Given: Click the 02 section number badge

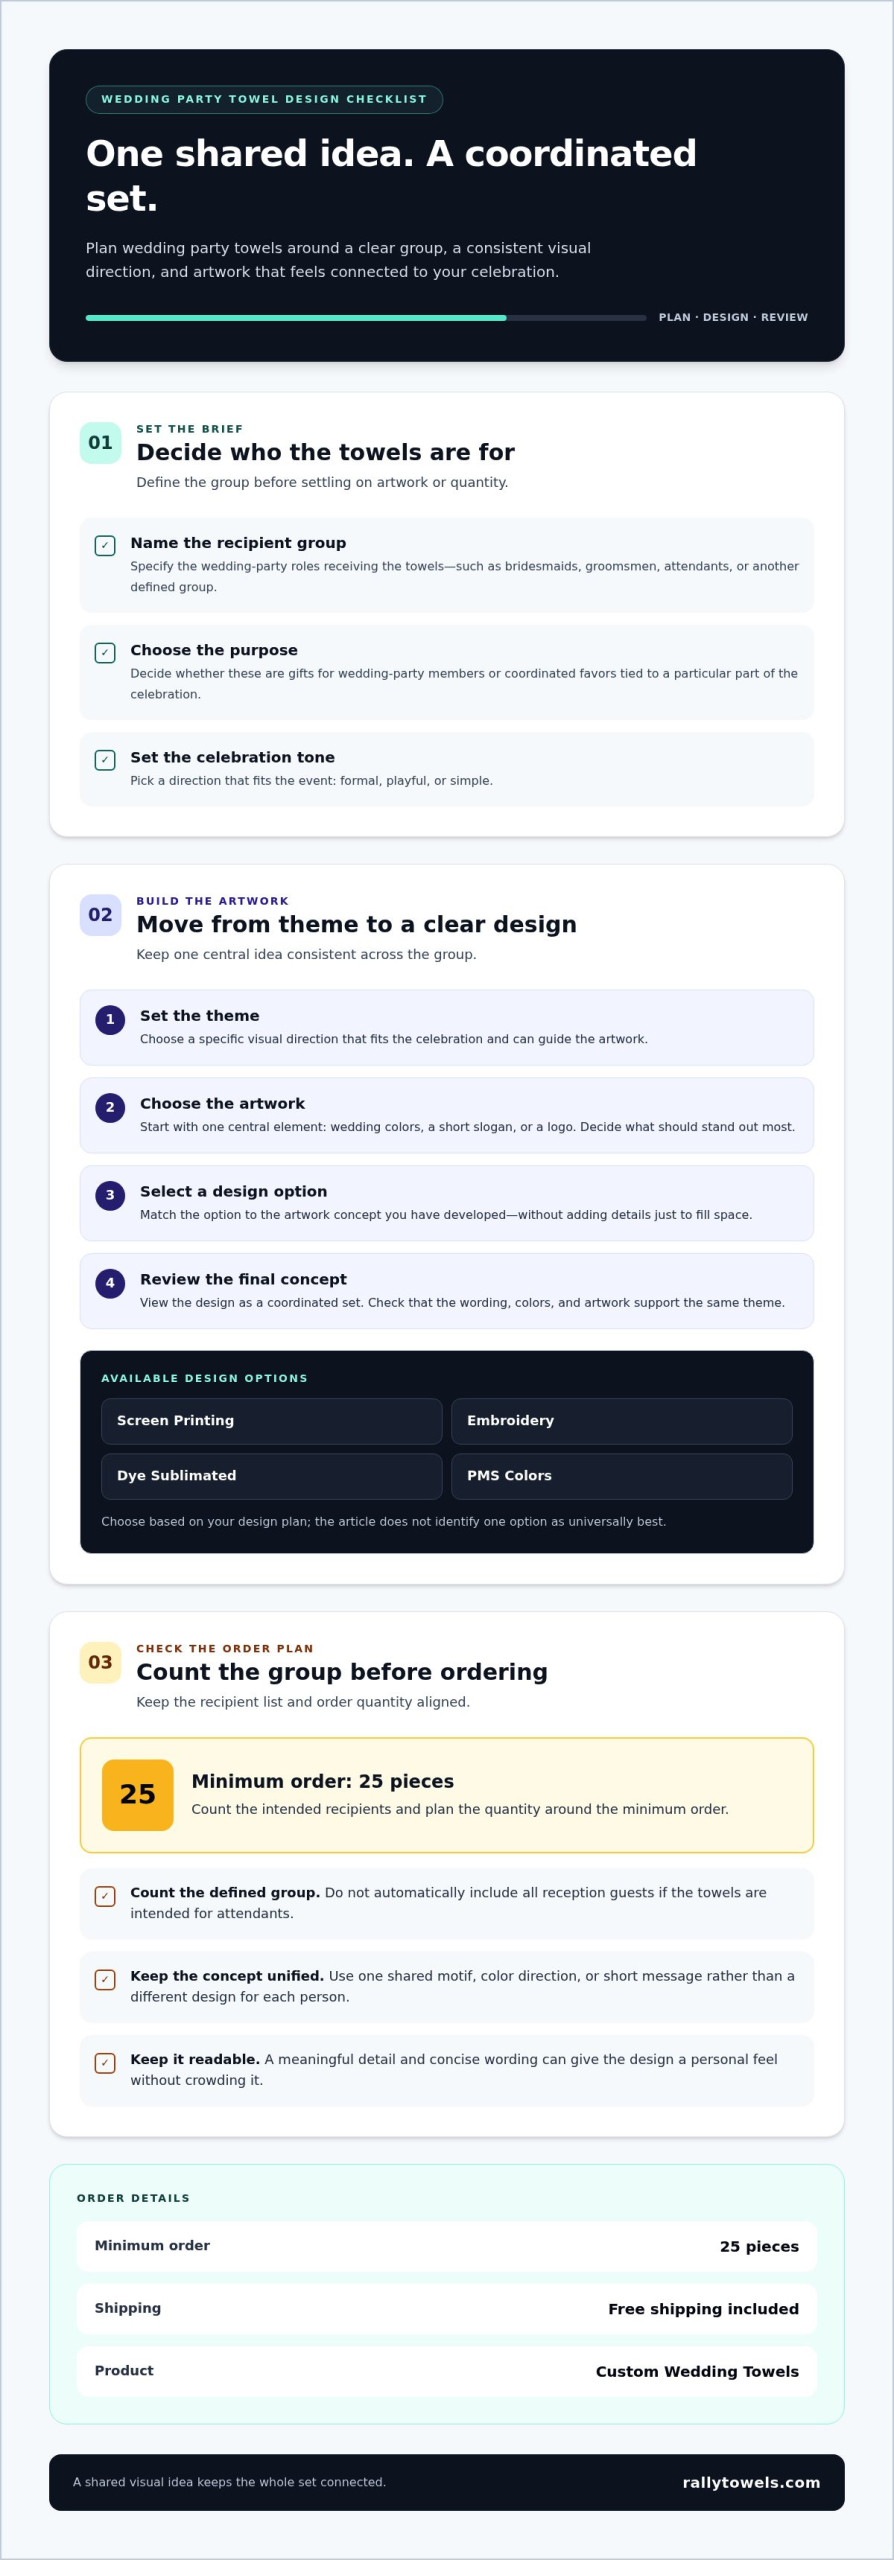Looking at the screenshot, I should pyautogui.click(x=100, y=915).
